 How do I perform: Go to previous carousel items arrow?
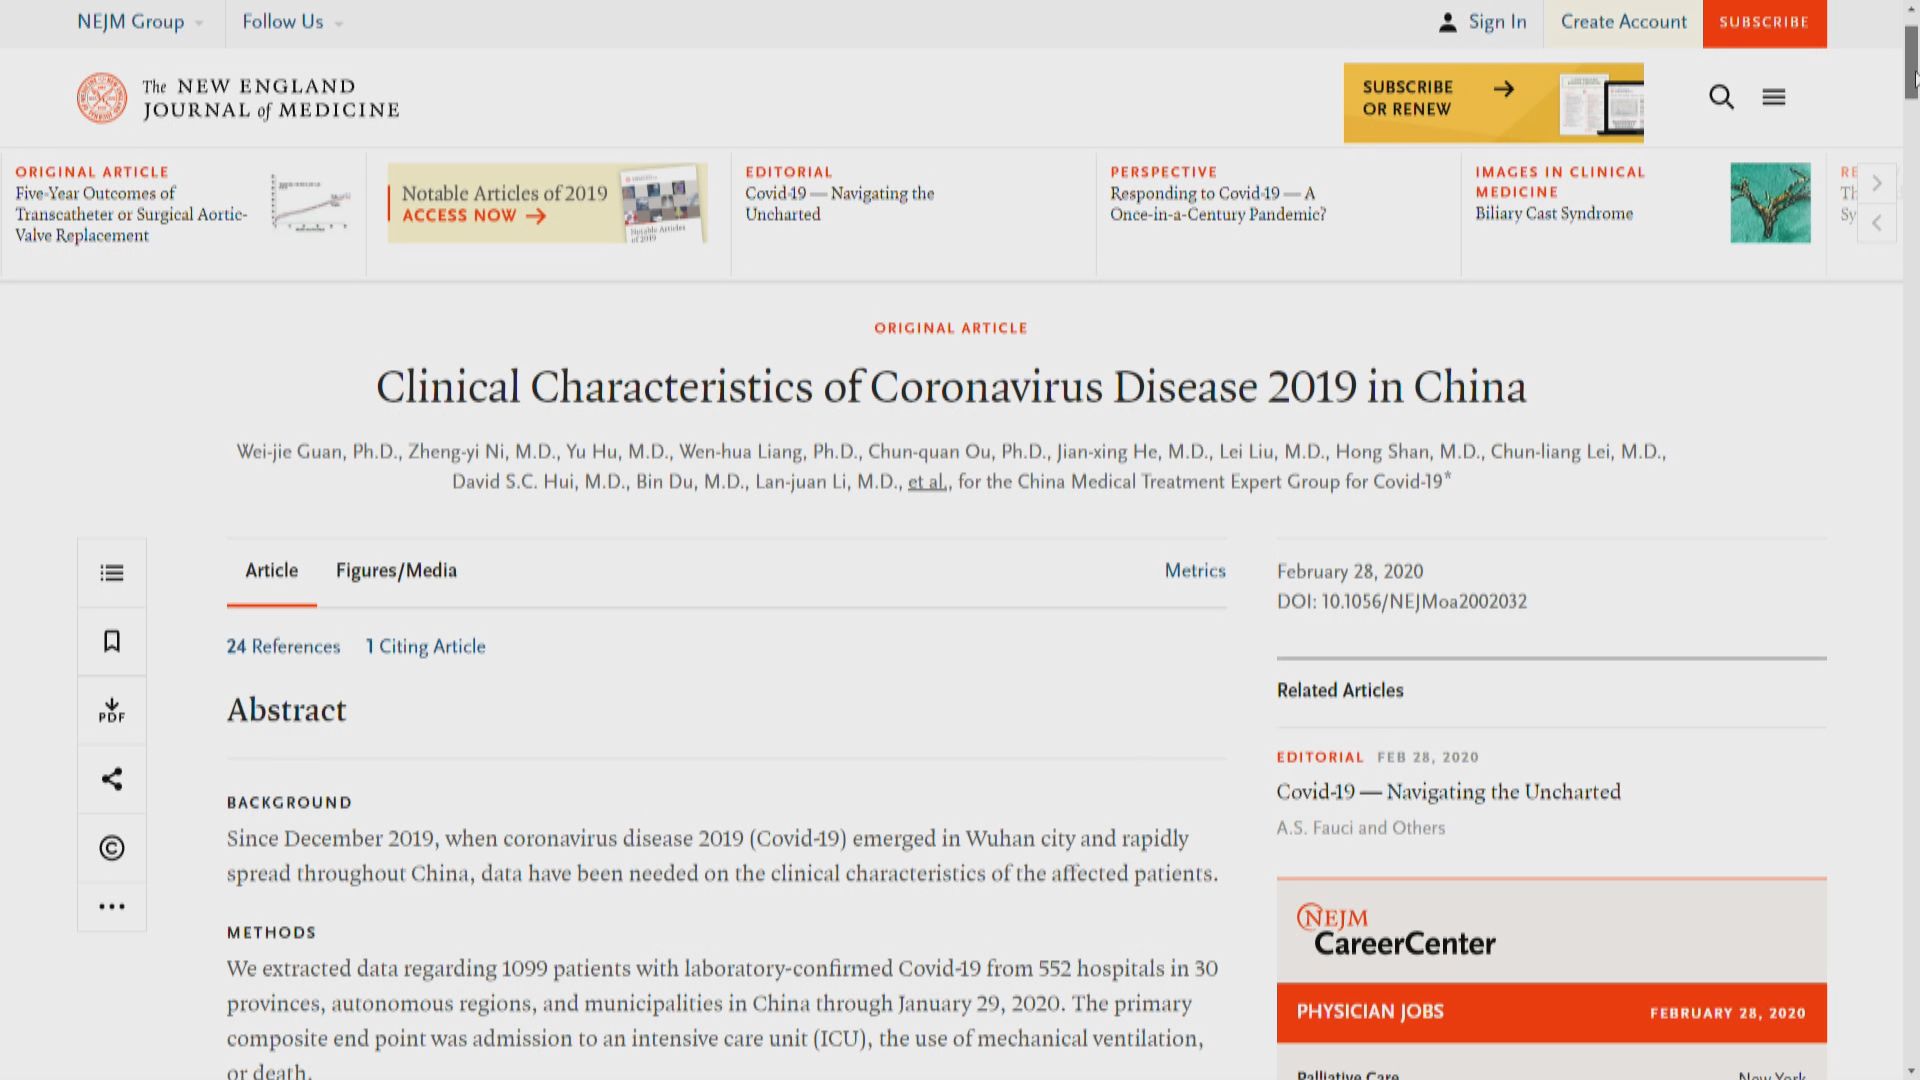click(x=1877, y=223)
